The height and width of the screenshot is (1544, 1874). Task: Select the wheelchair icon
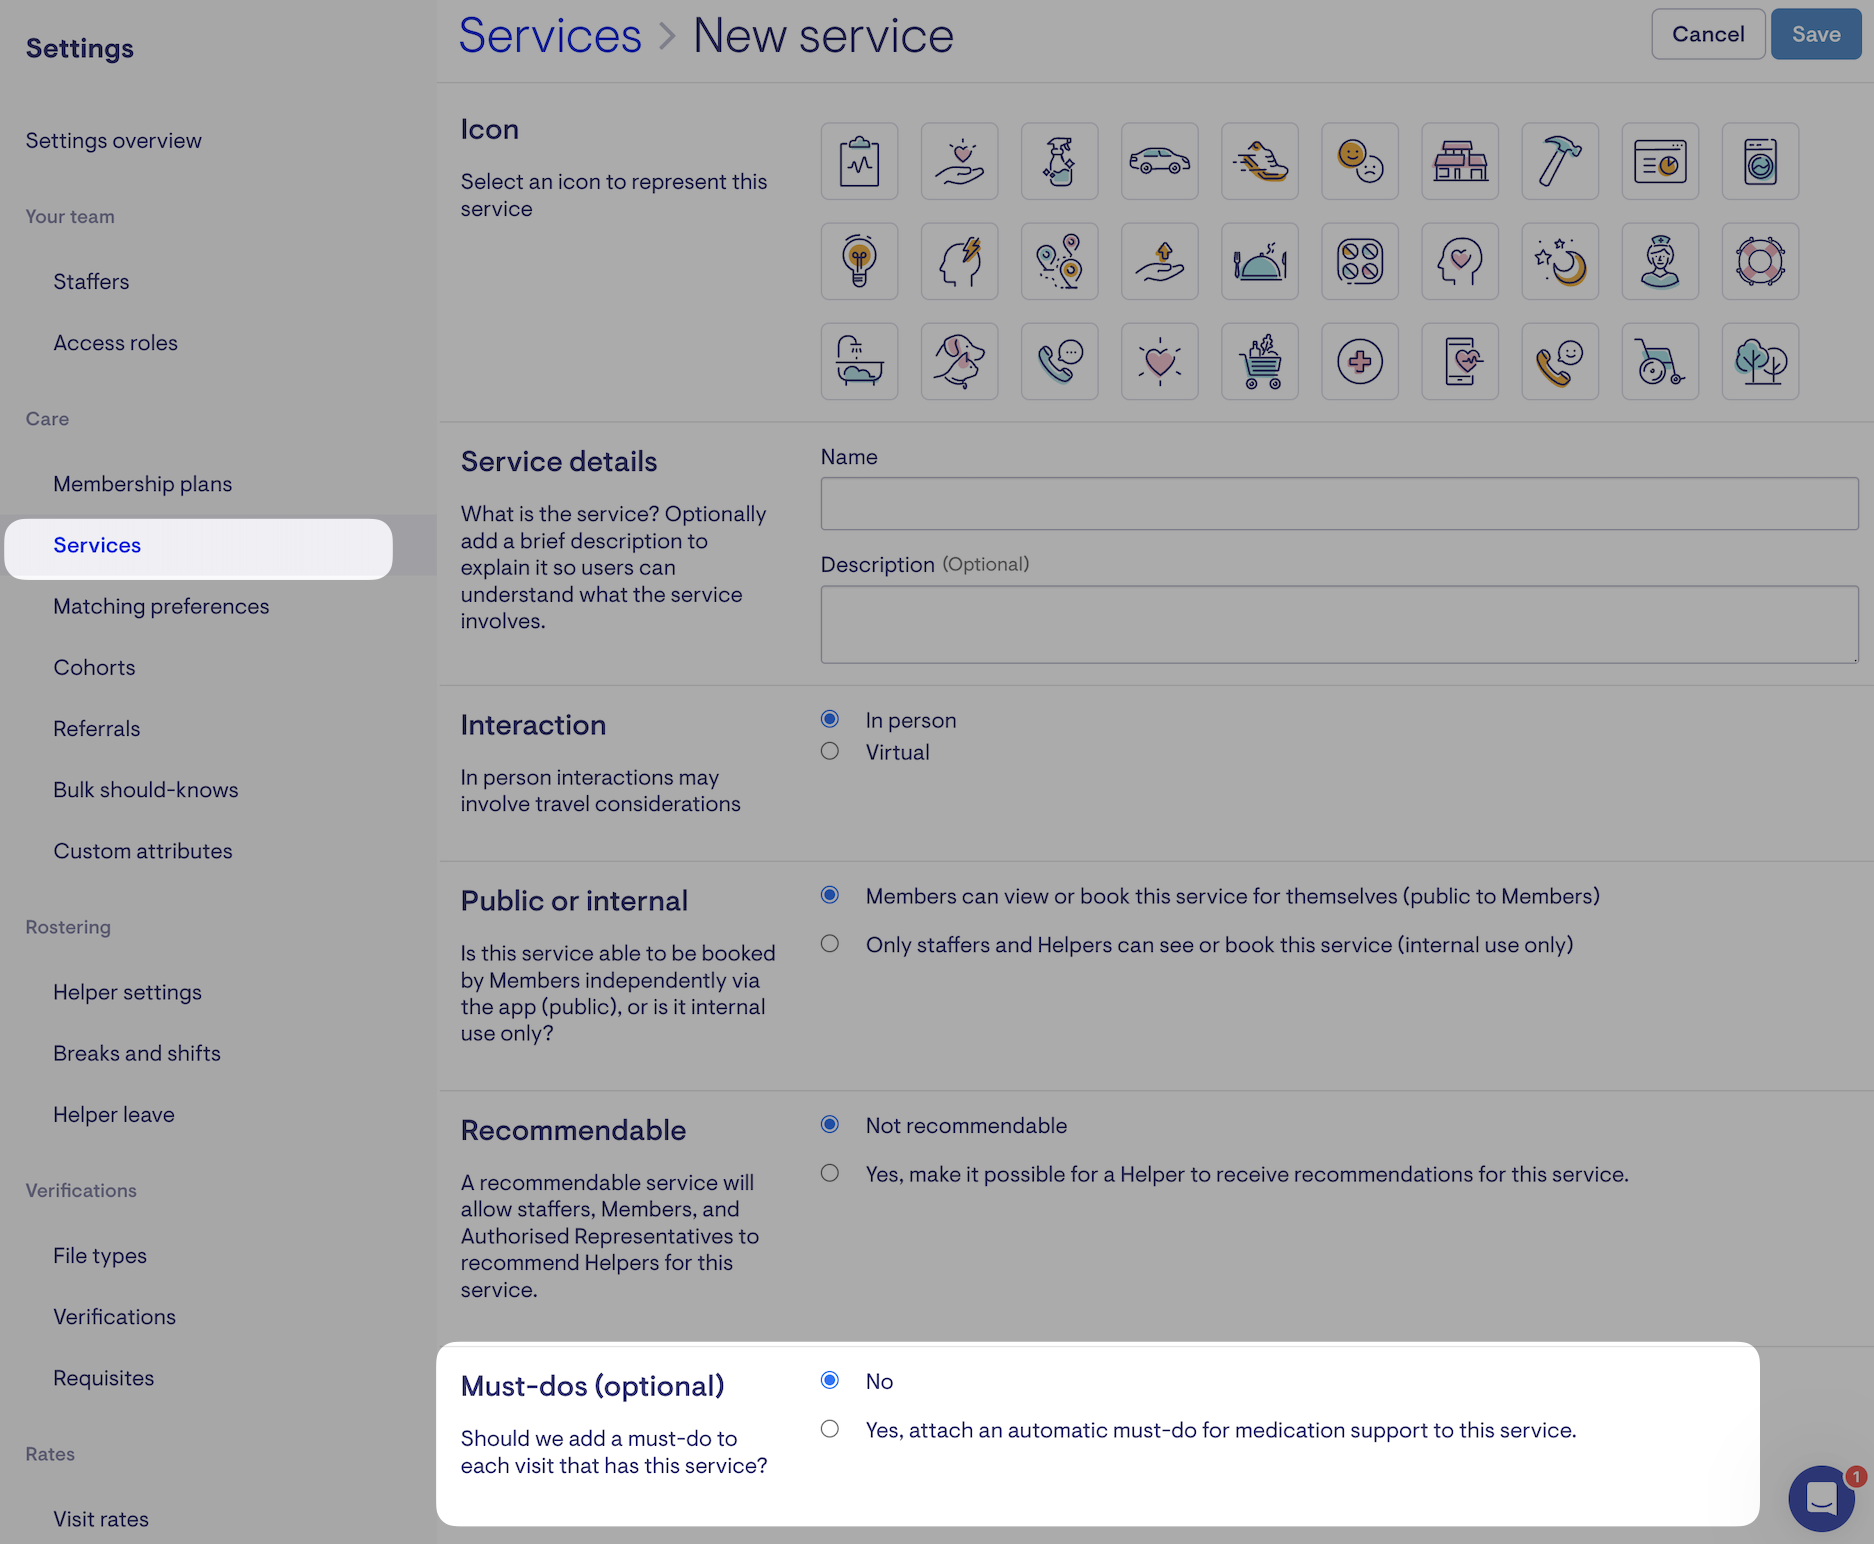(1659, 361)
